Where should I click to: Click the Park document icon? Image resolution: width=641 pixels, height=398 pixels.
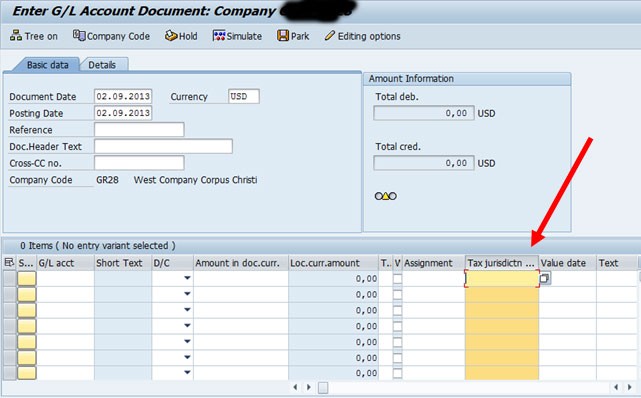(283, 36)
